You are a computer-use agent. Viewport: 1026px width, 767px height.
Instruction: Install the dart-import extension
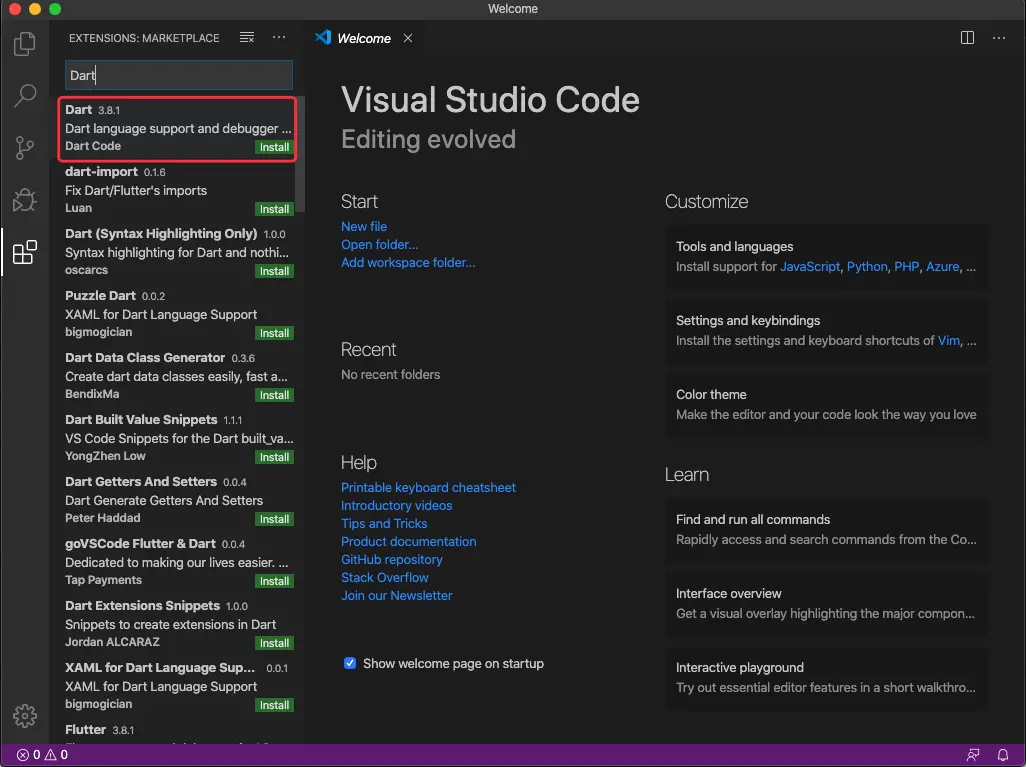click(274, 209)
